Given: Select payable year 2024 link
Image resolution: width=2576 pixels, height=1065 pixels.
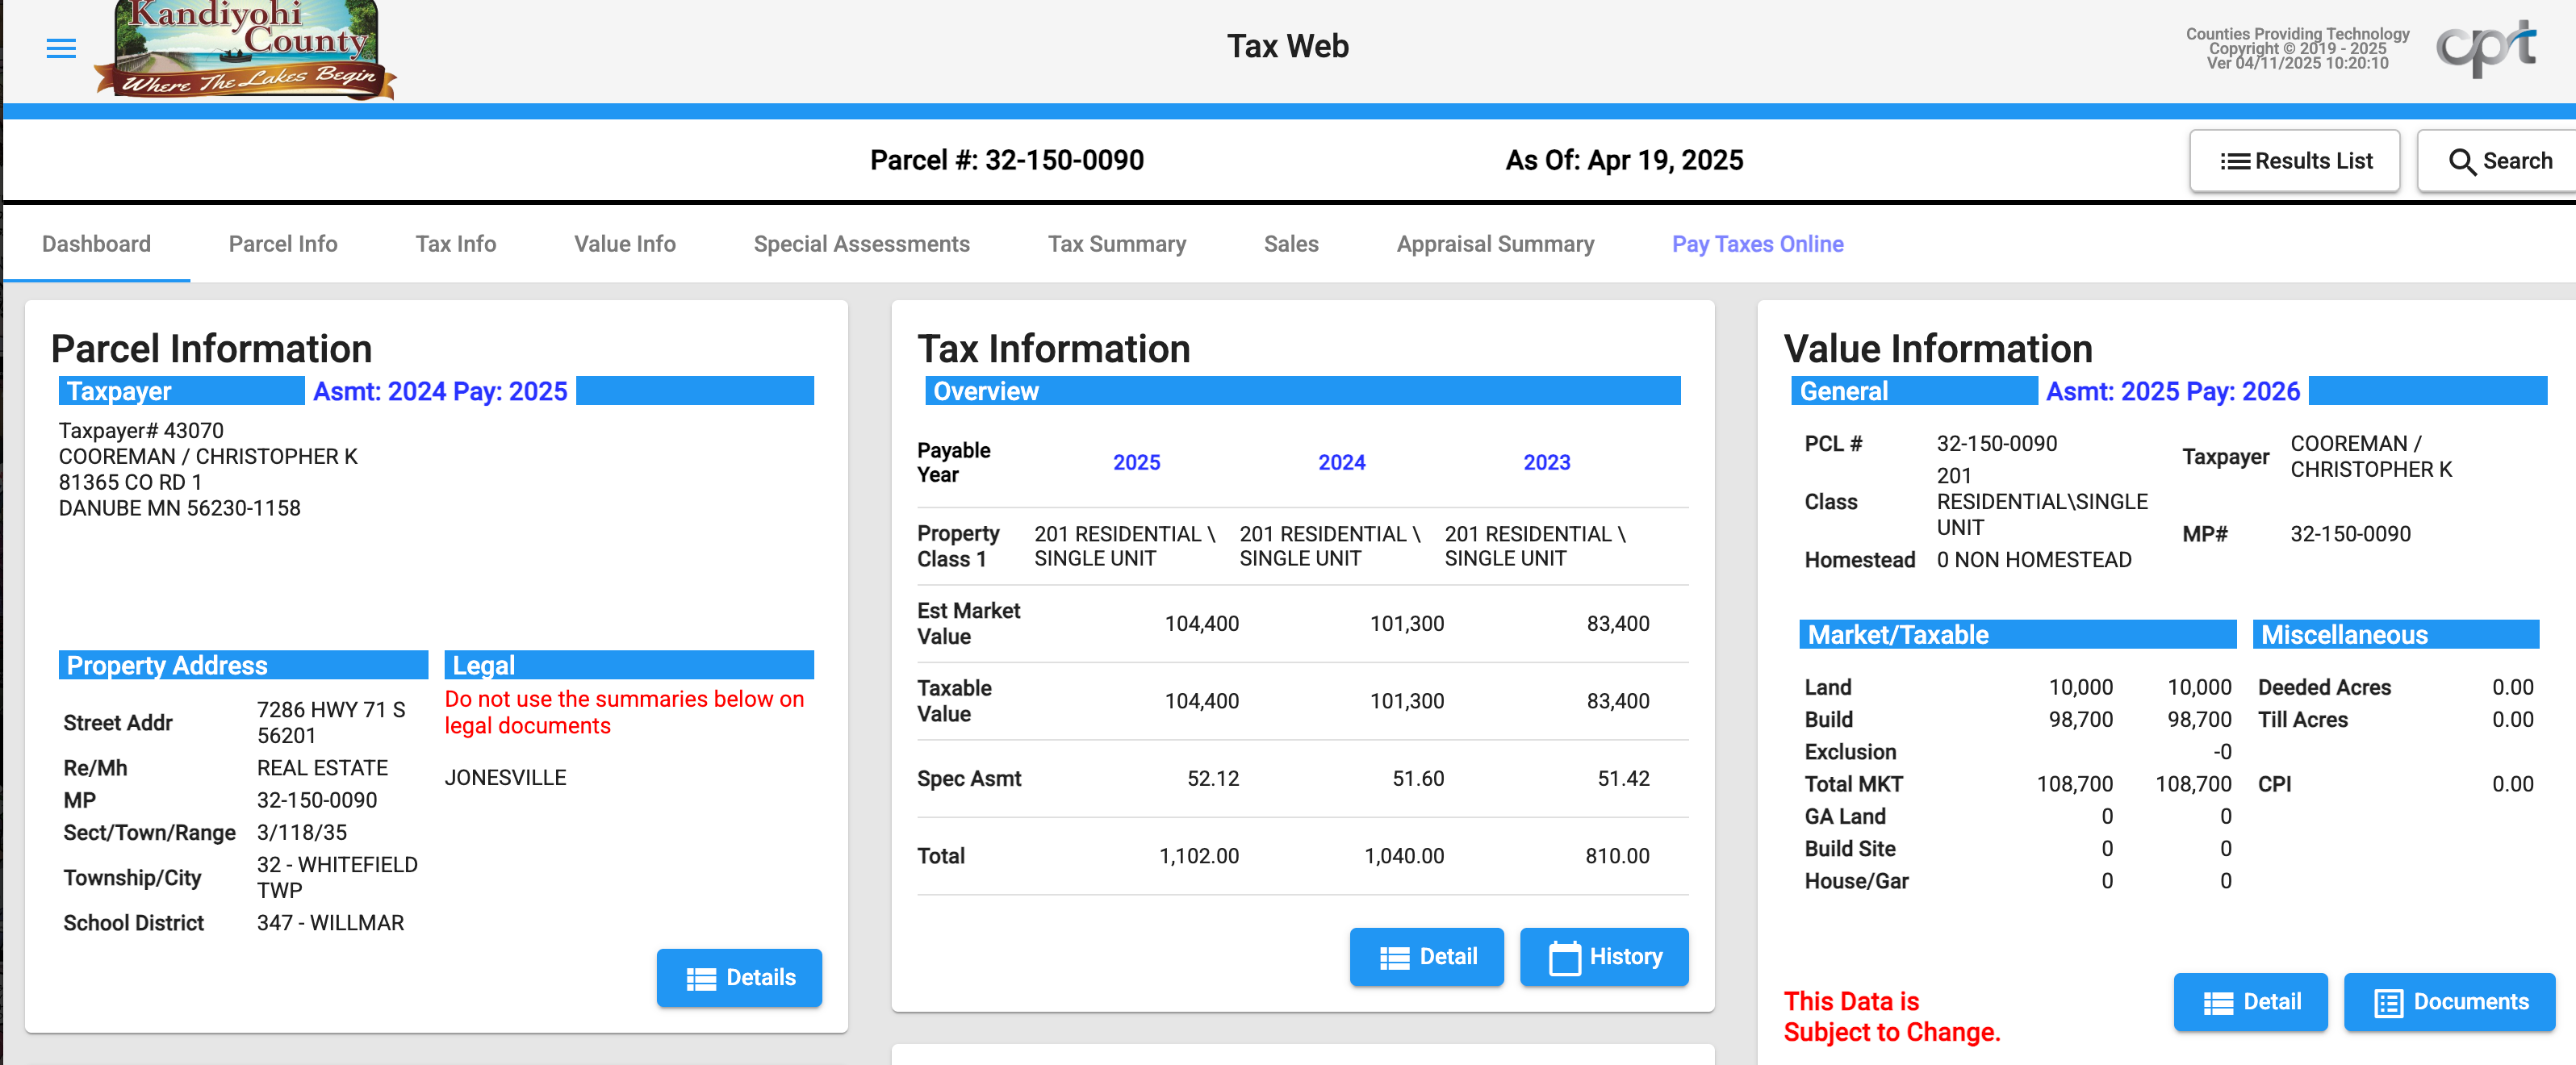Looking at the screenshot, I should coord(1341,462).
